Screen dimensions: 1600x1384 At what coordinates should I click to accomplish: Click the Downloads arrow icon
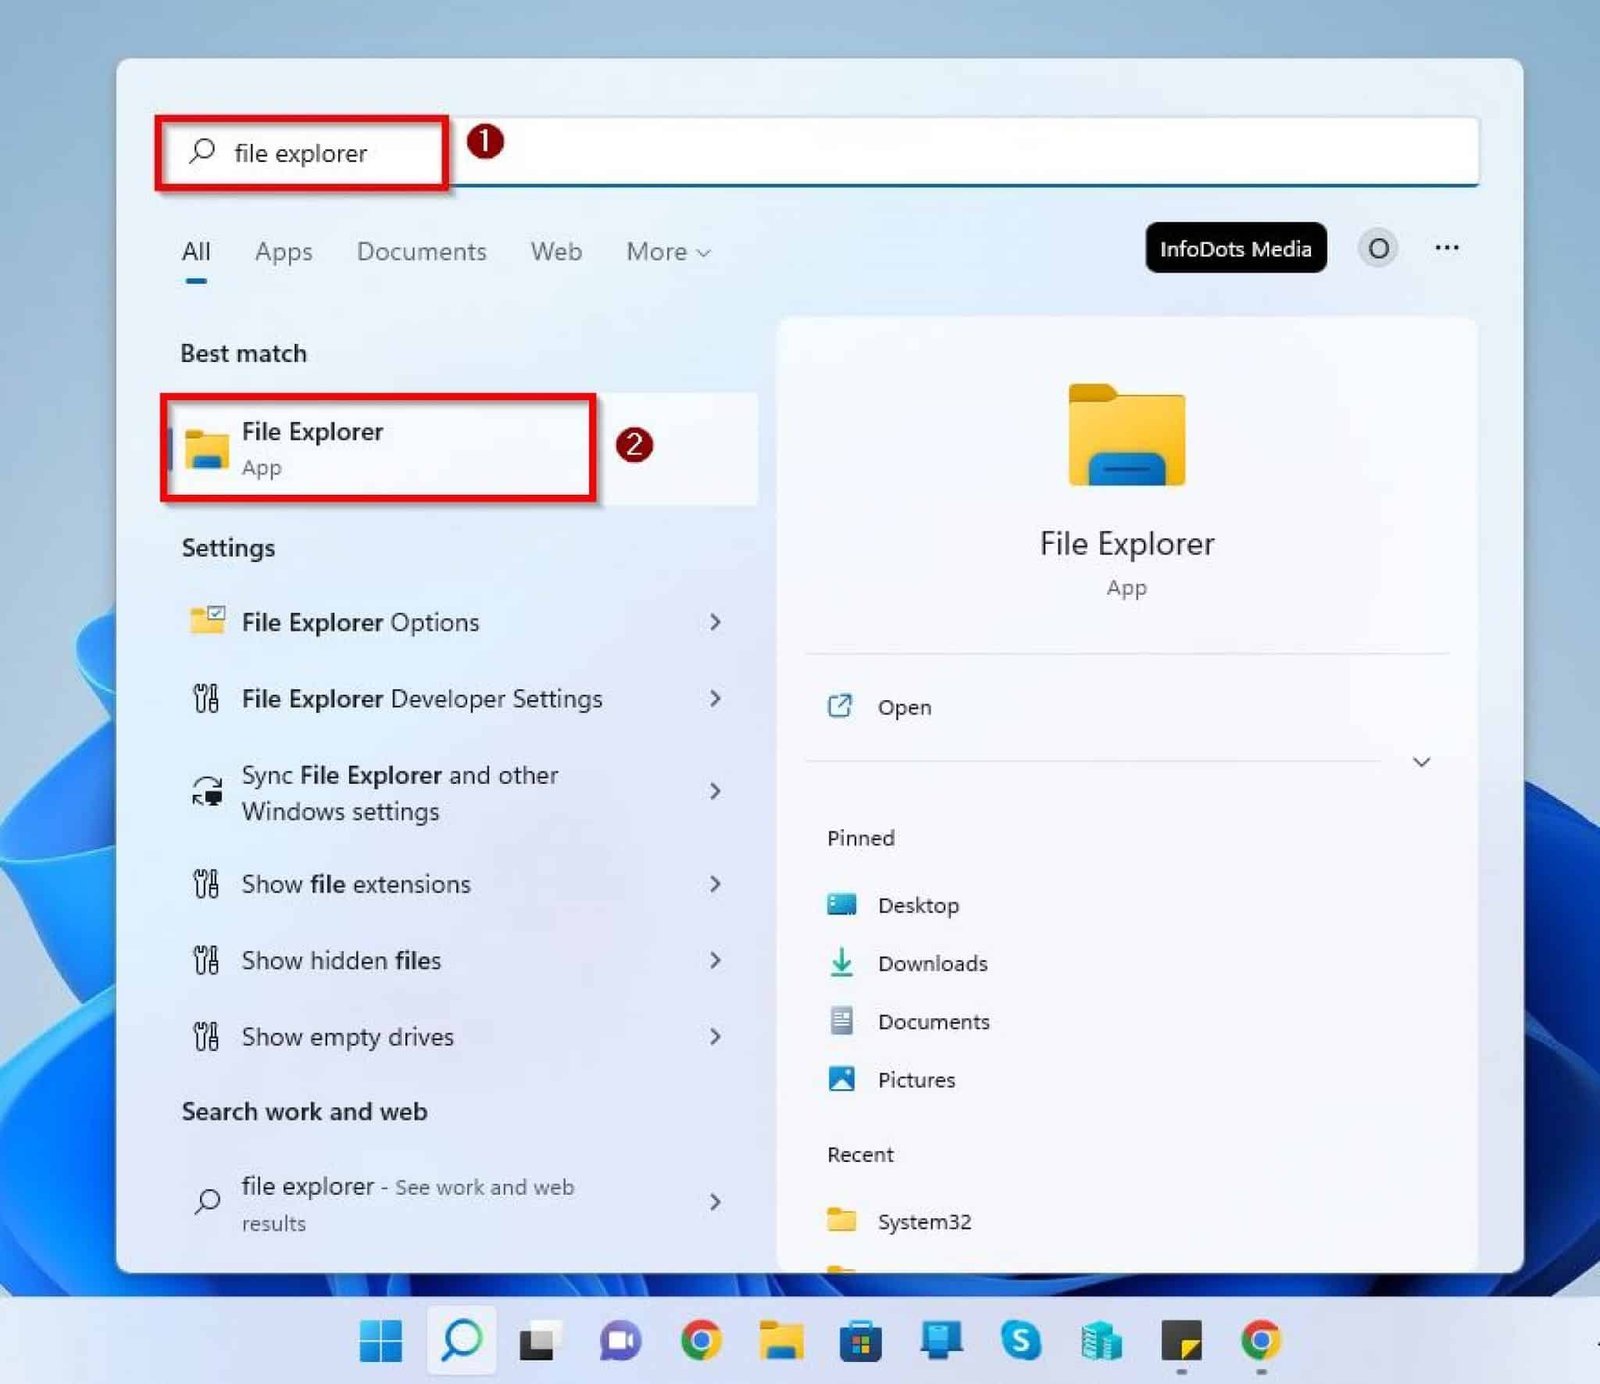click(842, 962)
